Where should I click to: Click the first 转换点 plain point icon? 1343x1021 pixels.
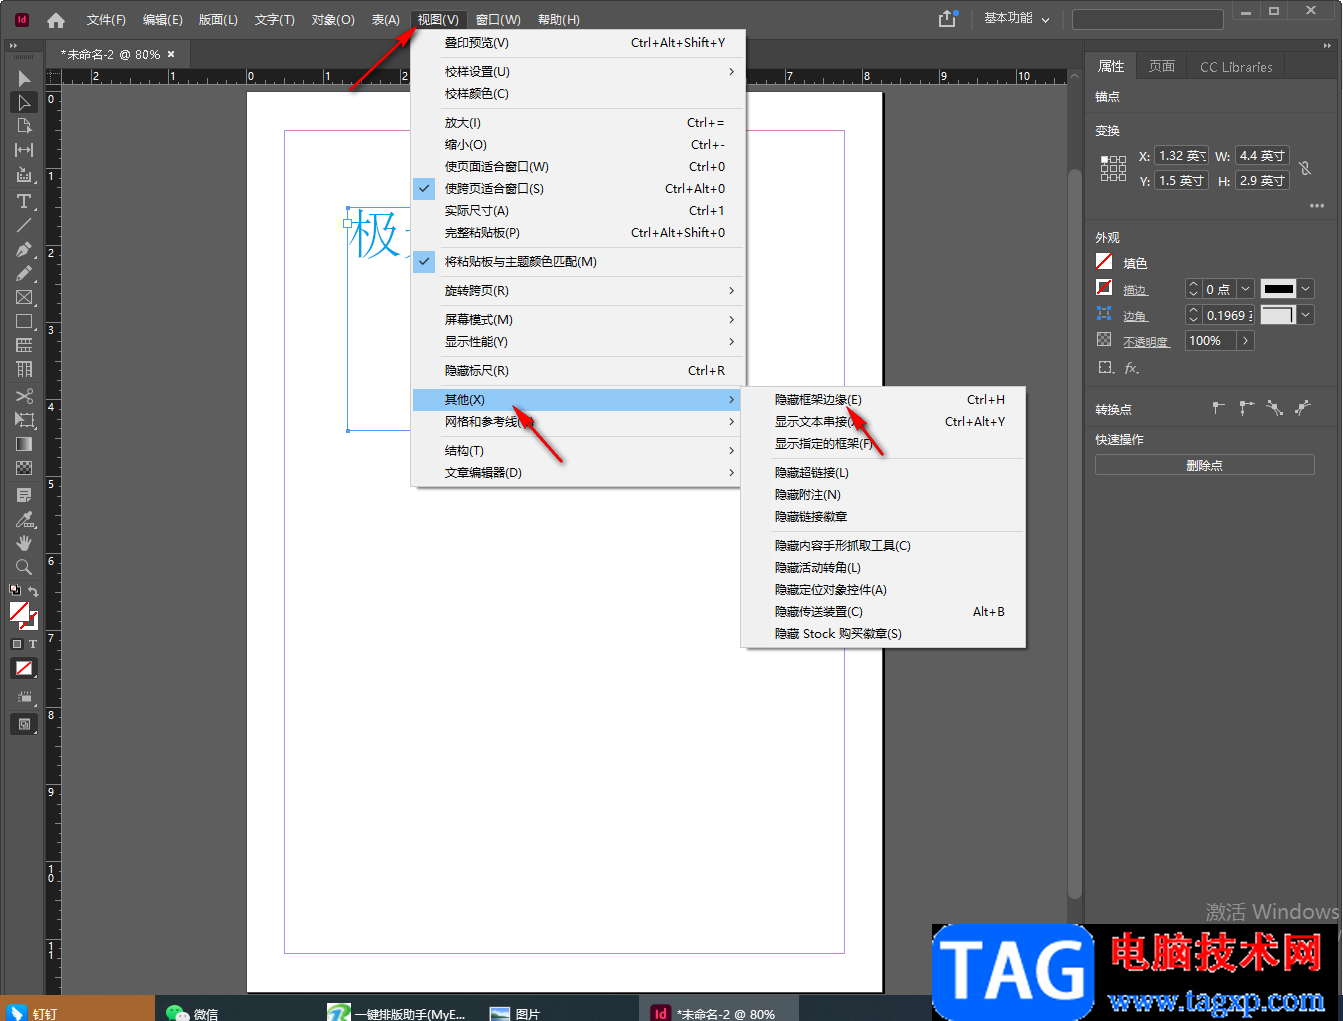[x=1218, y=408]
